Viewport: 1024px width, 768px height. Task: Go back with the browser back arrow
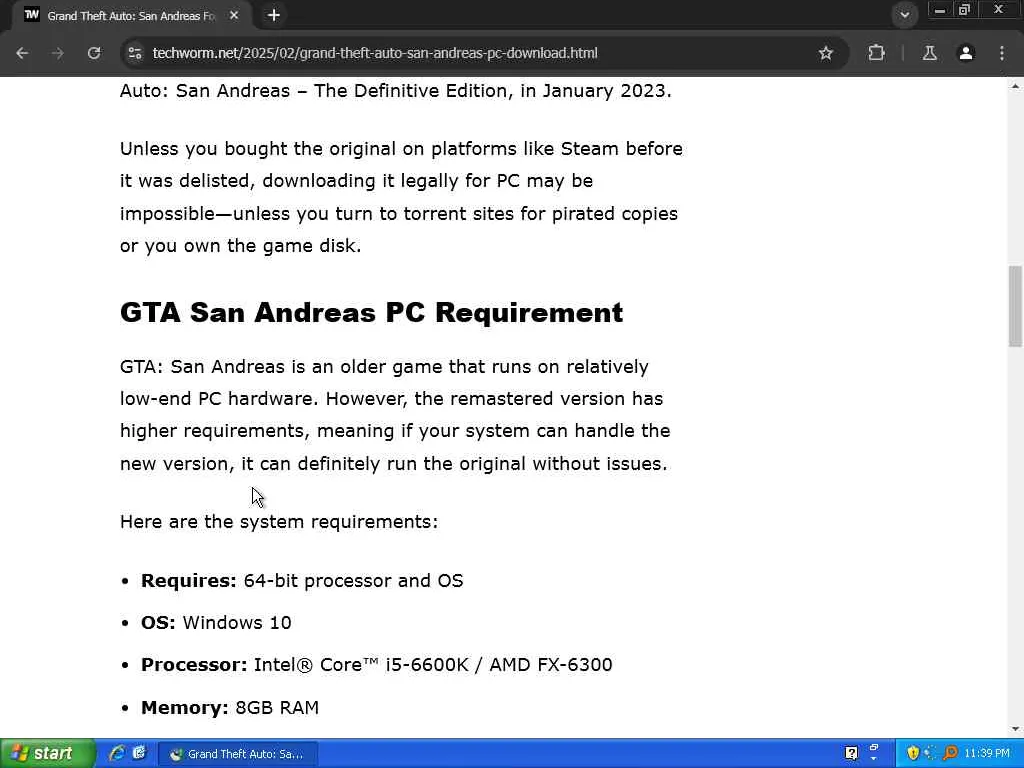click(x=22, y=54)
